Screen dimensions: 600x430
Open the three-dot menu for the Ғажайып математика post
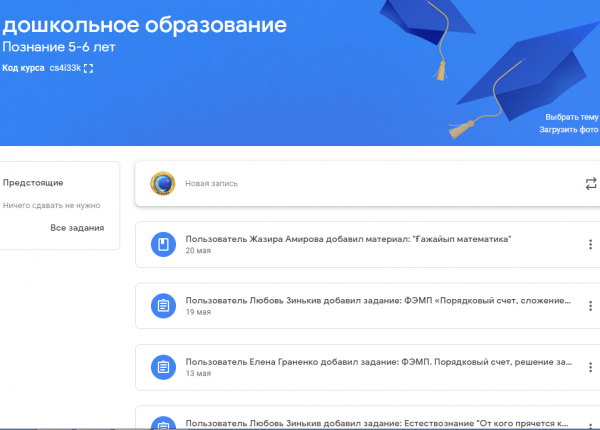click(590, 245)
